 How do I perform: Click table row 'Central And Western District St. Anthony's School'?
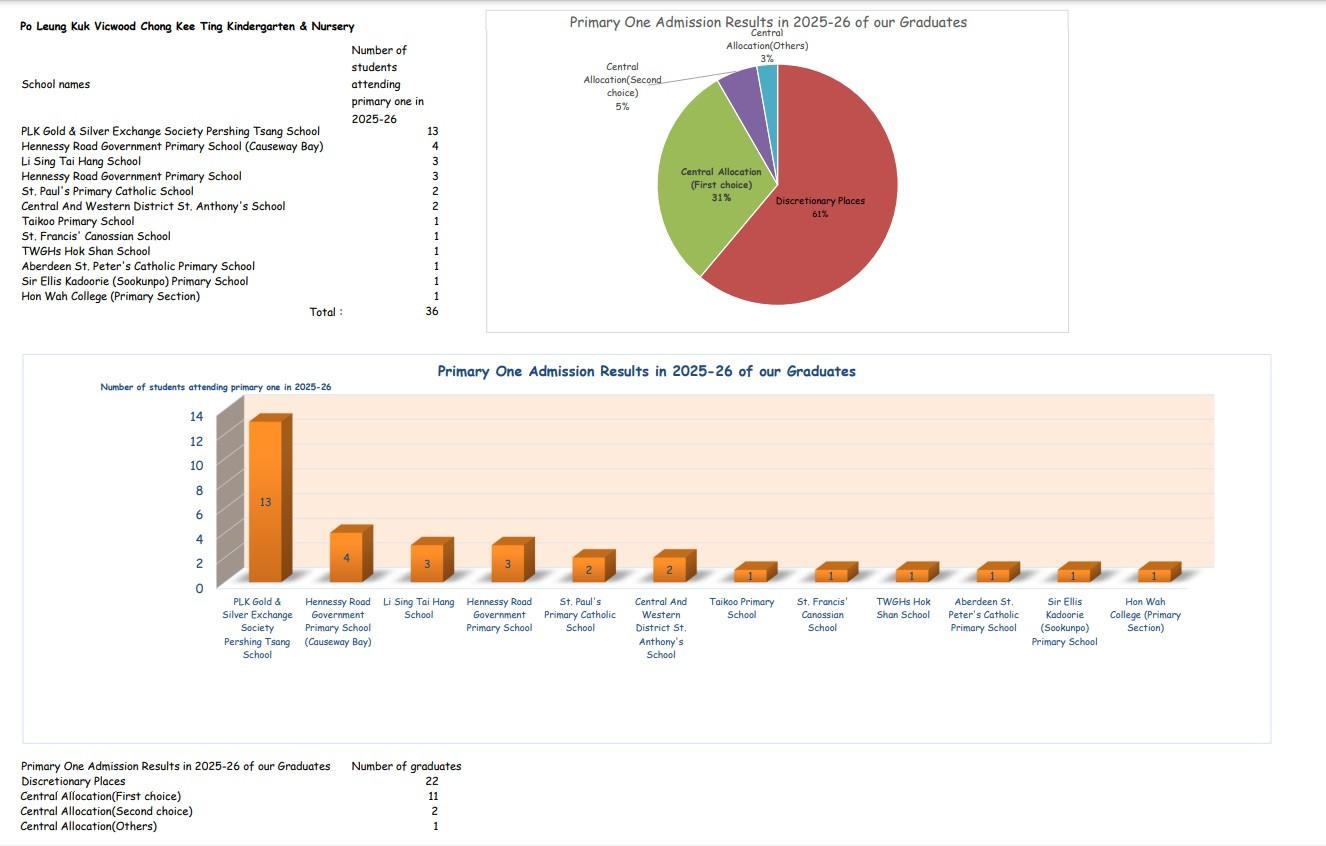[x=230, y=206]
